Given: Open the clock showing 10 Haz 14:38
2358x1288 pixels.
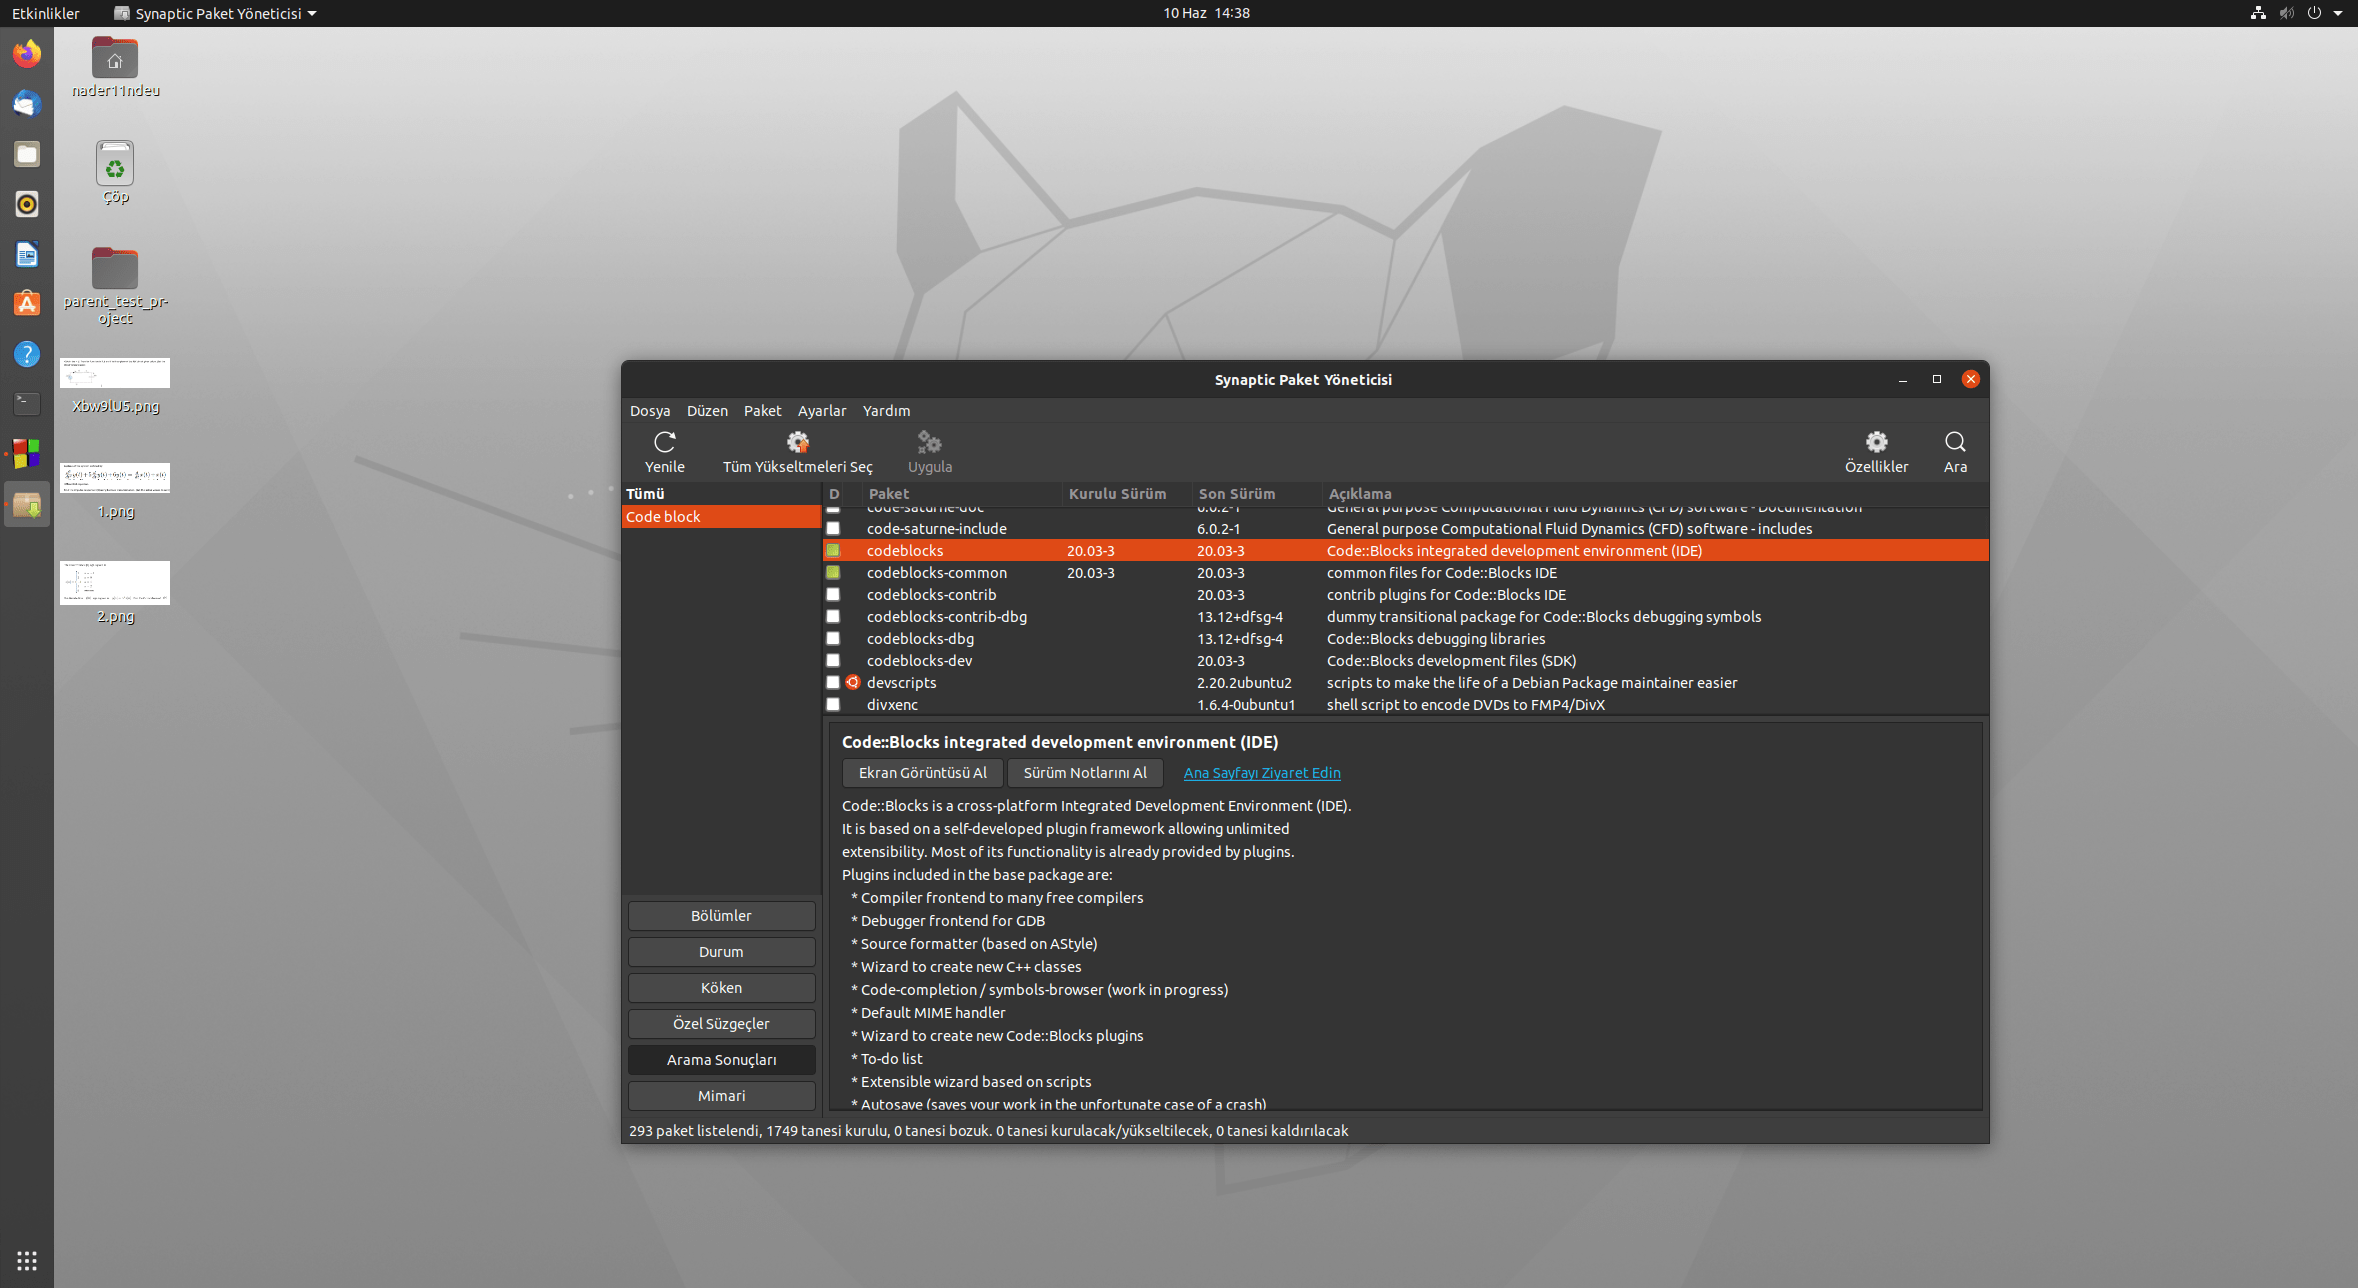Looking at the screenshot, I should coord(1206,13).
